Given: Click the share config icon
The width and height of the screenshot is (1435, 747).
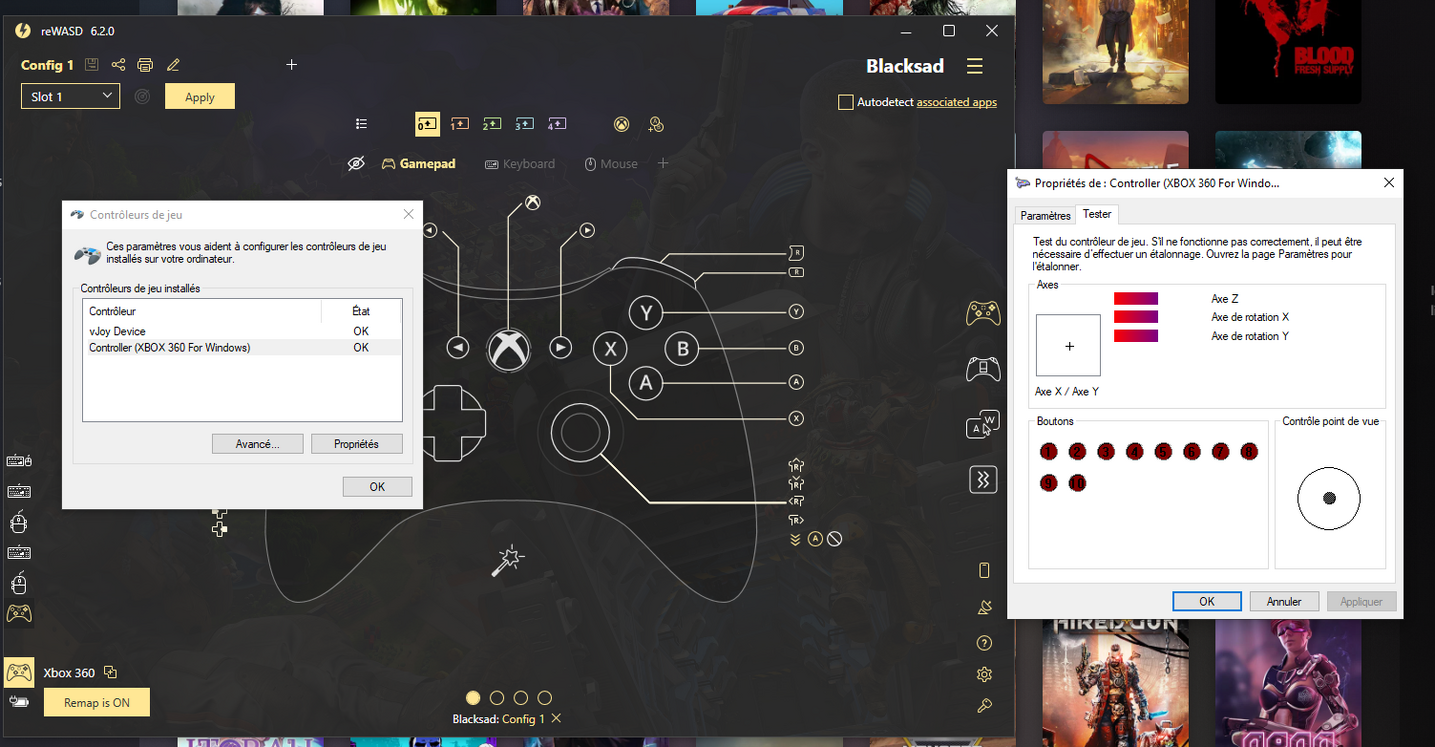Looking at the screenshot, I should pos(118,65).
